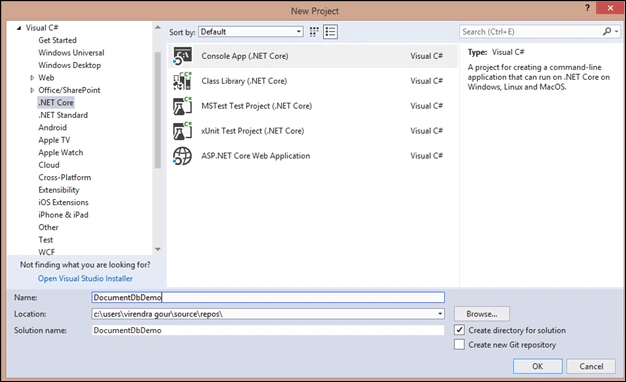
Task: Click xUnit Test Project (.NET Core) name
Action: (253, 131)
